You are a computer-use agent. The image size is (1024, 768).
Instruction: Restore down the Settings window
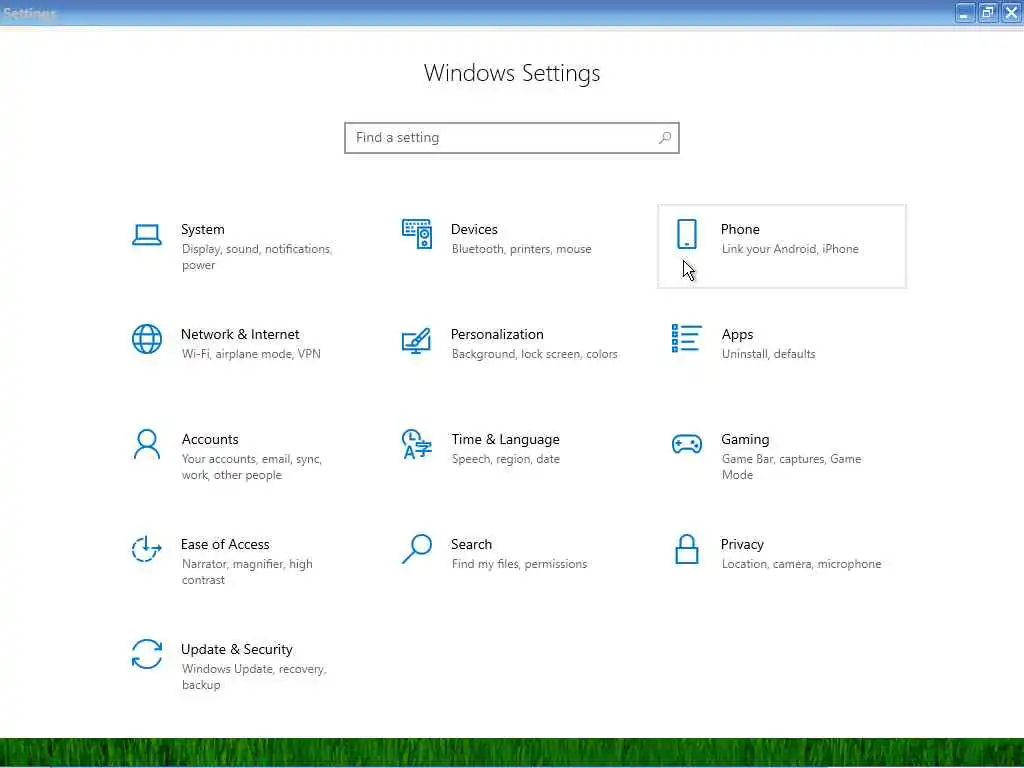point(988,12)
